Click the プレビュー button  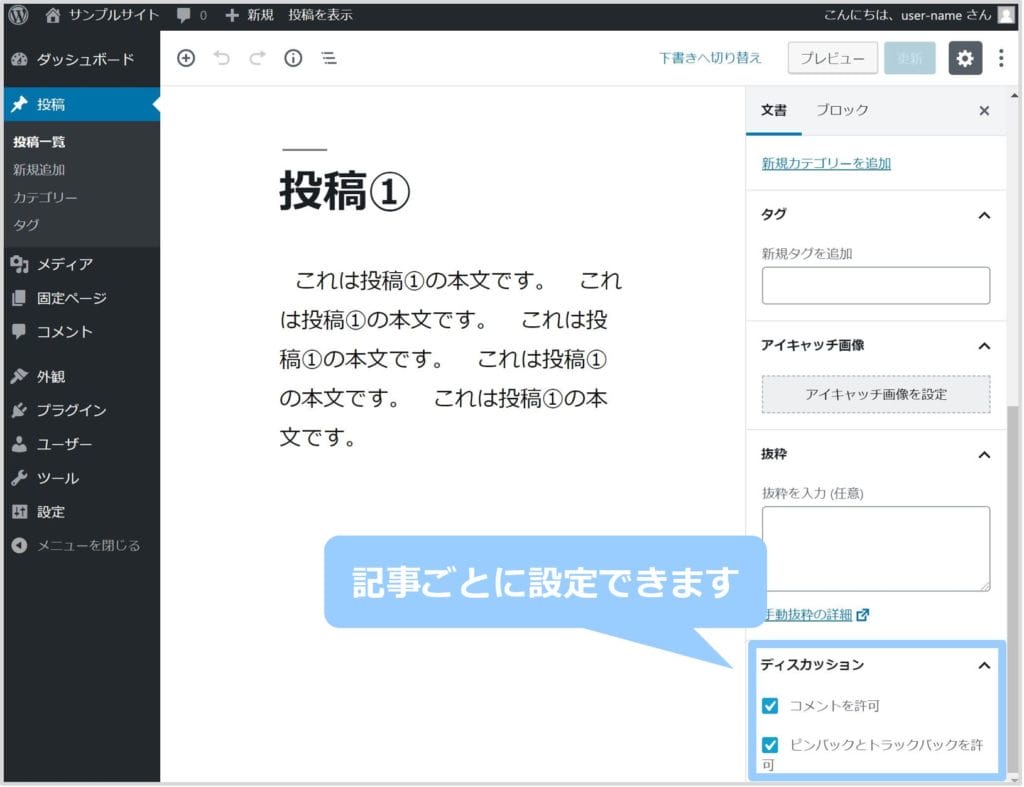coord(832,58)
